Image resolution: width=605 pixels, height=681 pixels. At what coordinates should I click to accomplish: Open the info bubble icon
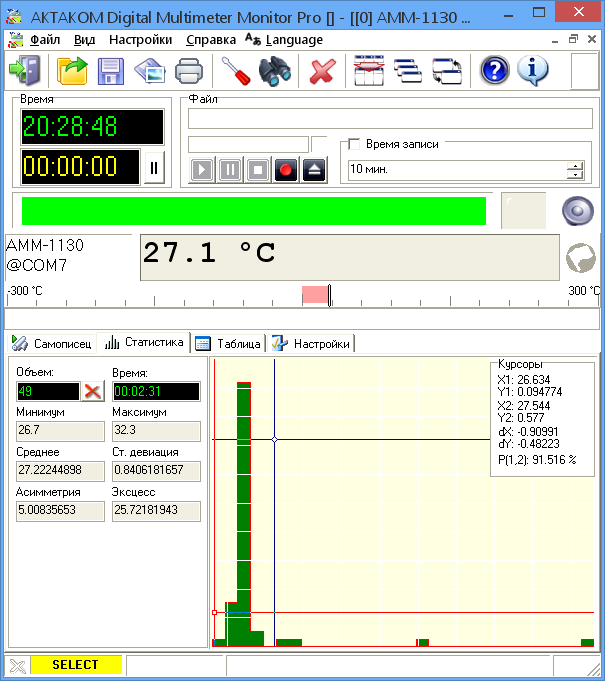click(533, 70)
